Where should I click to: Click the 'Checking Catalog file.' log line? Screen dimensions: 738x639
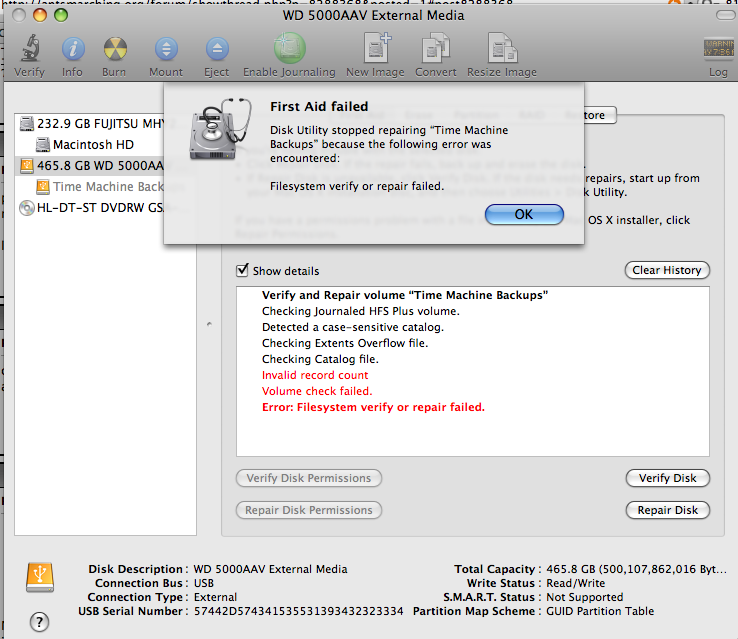[320, 359]
